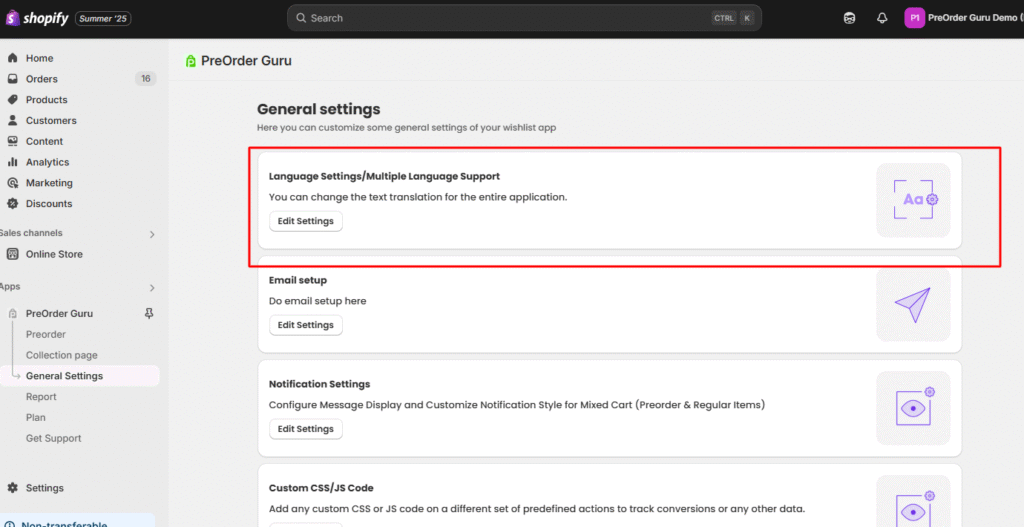Click the top Search input field
This screenshot has width=1024, height=527.
(500, 18)
